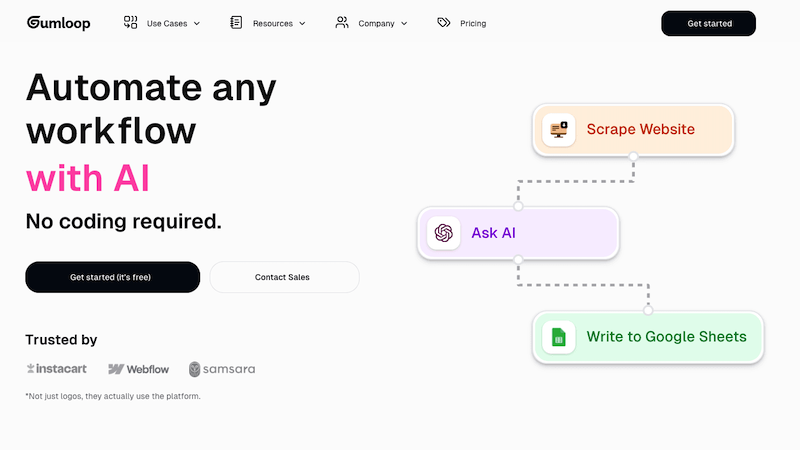Click the Resources notebook icon

(236, 22)
